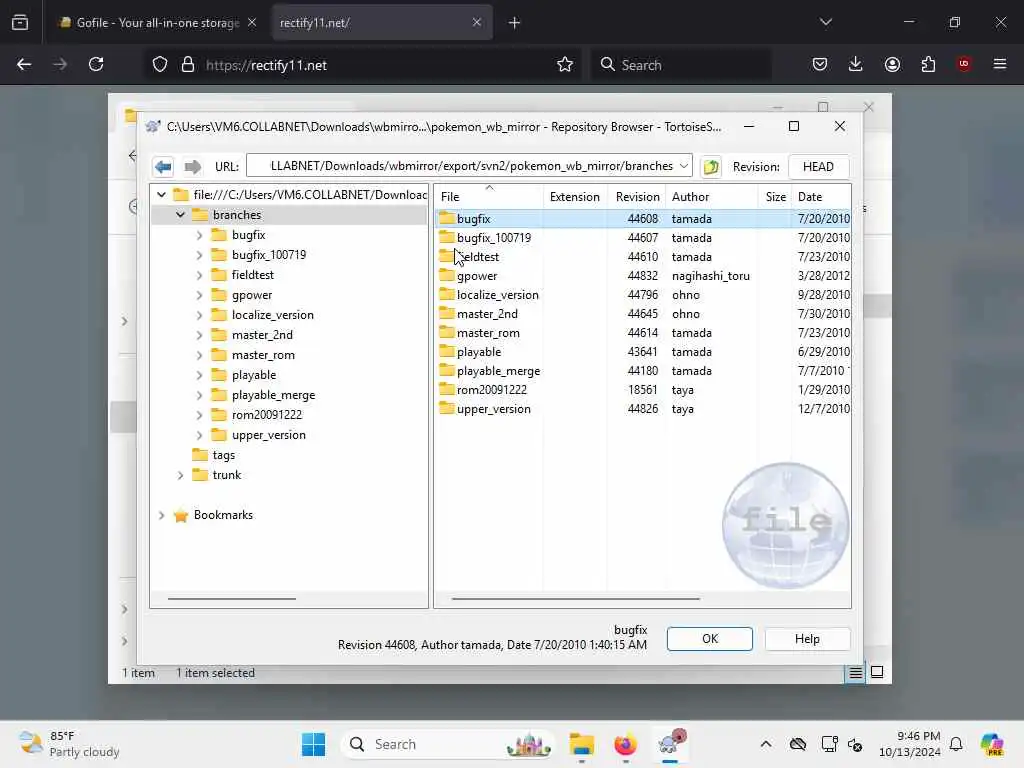Viewport: 1024px width, 768px height.
Task: Expand the master_rom tree node
Action: coord(199,355)
